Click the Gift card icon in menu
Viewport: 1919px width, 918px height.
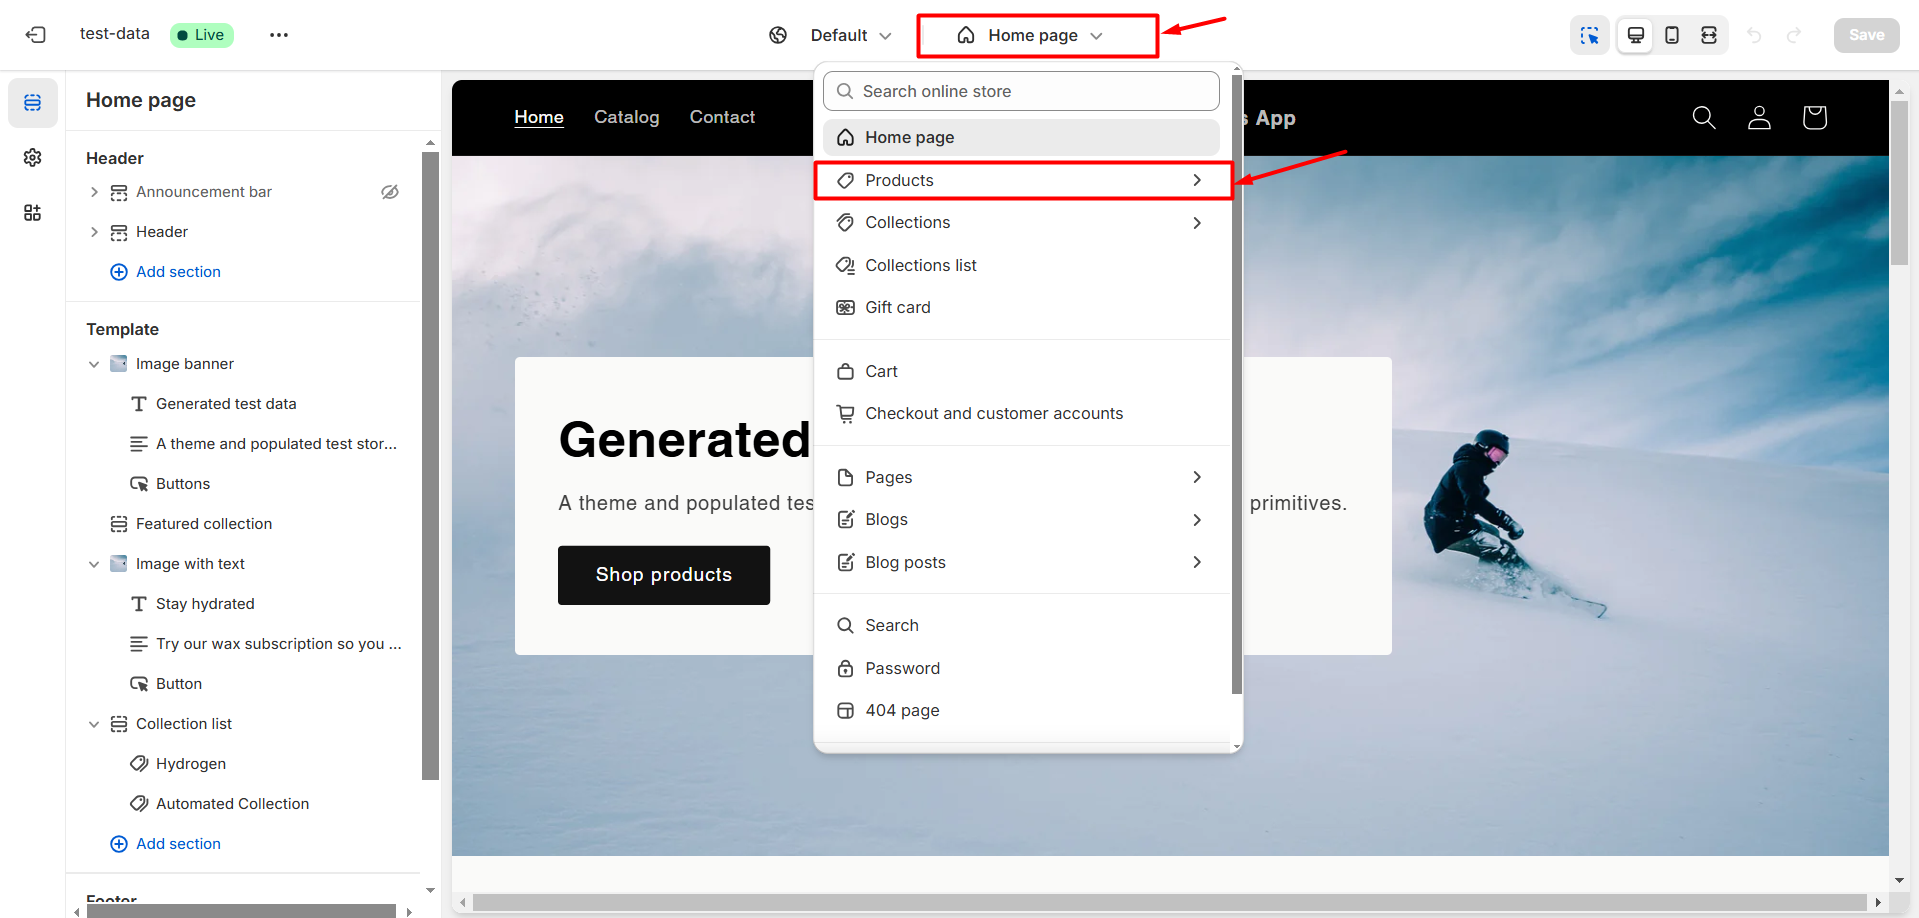(x=845, y=307)
